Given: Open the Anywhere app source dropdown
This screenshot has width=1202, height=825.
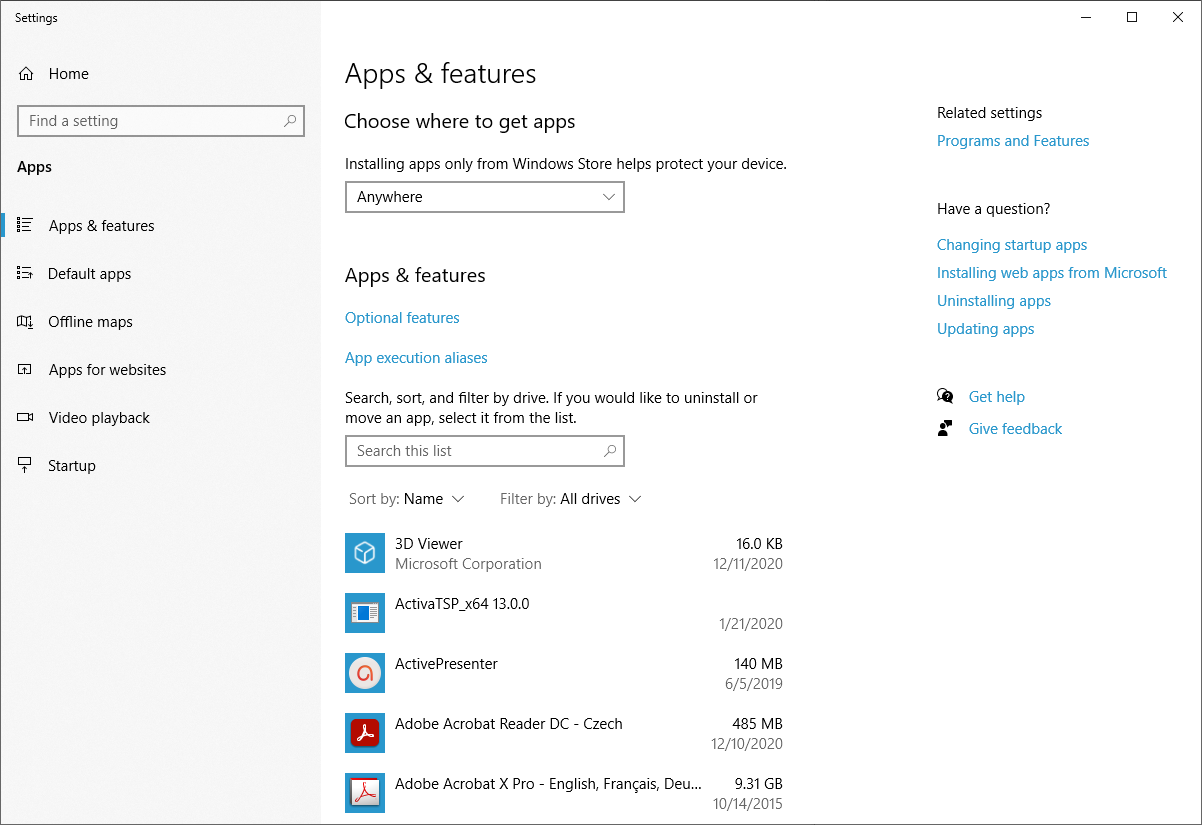Looking at the screenshot, I should pos(485,197).
